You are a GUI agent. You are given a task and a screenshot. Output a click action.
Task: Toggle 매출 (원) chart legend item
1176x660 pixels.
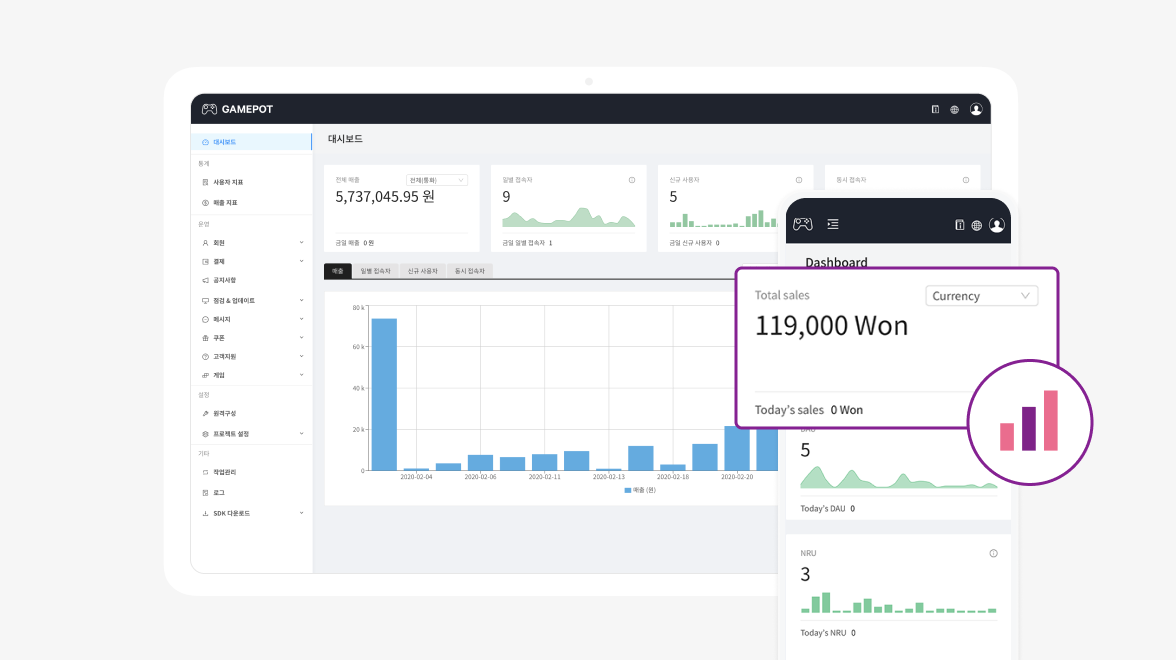click(x=640, y=490)
